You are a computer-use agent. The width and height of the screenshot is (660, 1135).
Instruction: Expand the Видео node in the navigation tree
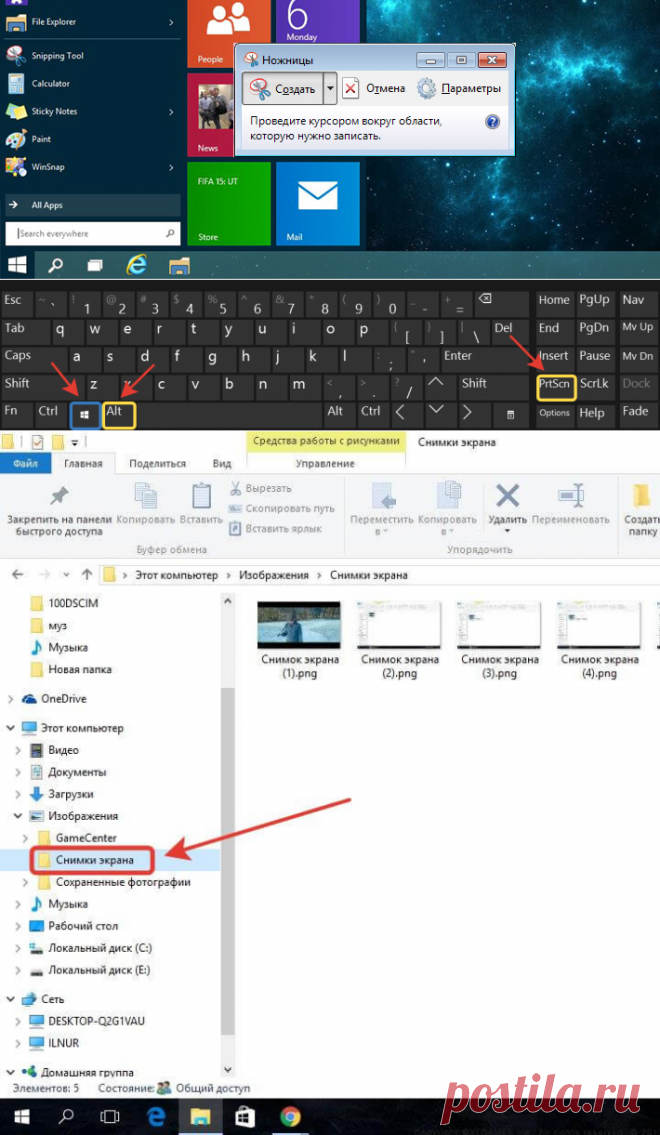(x=18, y=750)
